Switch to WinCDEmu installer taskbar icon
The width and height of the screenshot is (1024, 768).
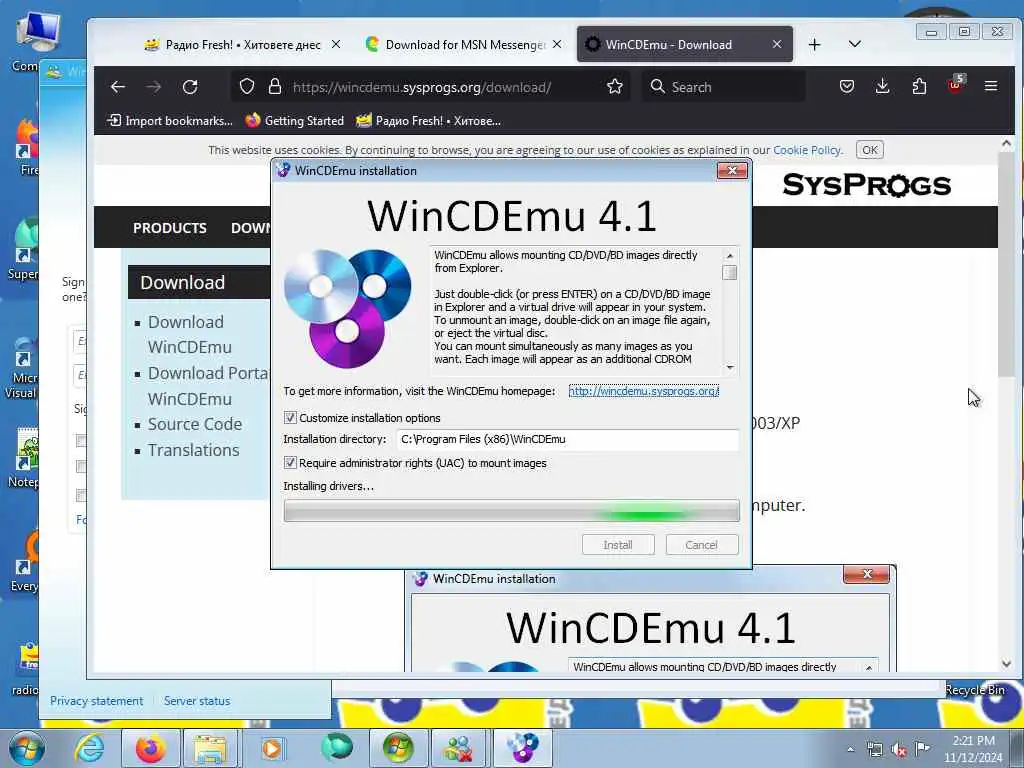[522, 748]
